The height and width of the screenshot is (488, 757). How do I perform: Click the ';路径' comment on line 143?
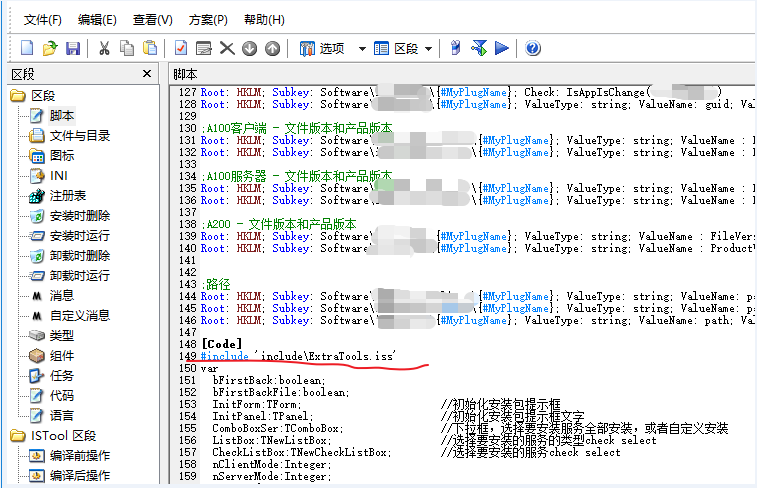point(216,284)
